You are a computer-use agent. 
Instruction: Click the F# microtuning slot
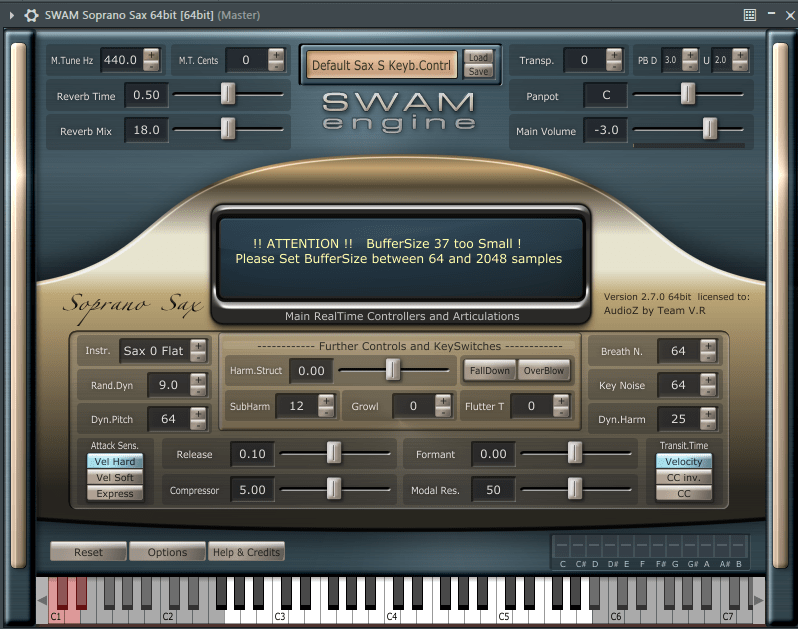[659, 547]
